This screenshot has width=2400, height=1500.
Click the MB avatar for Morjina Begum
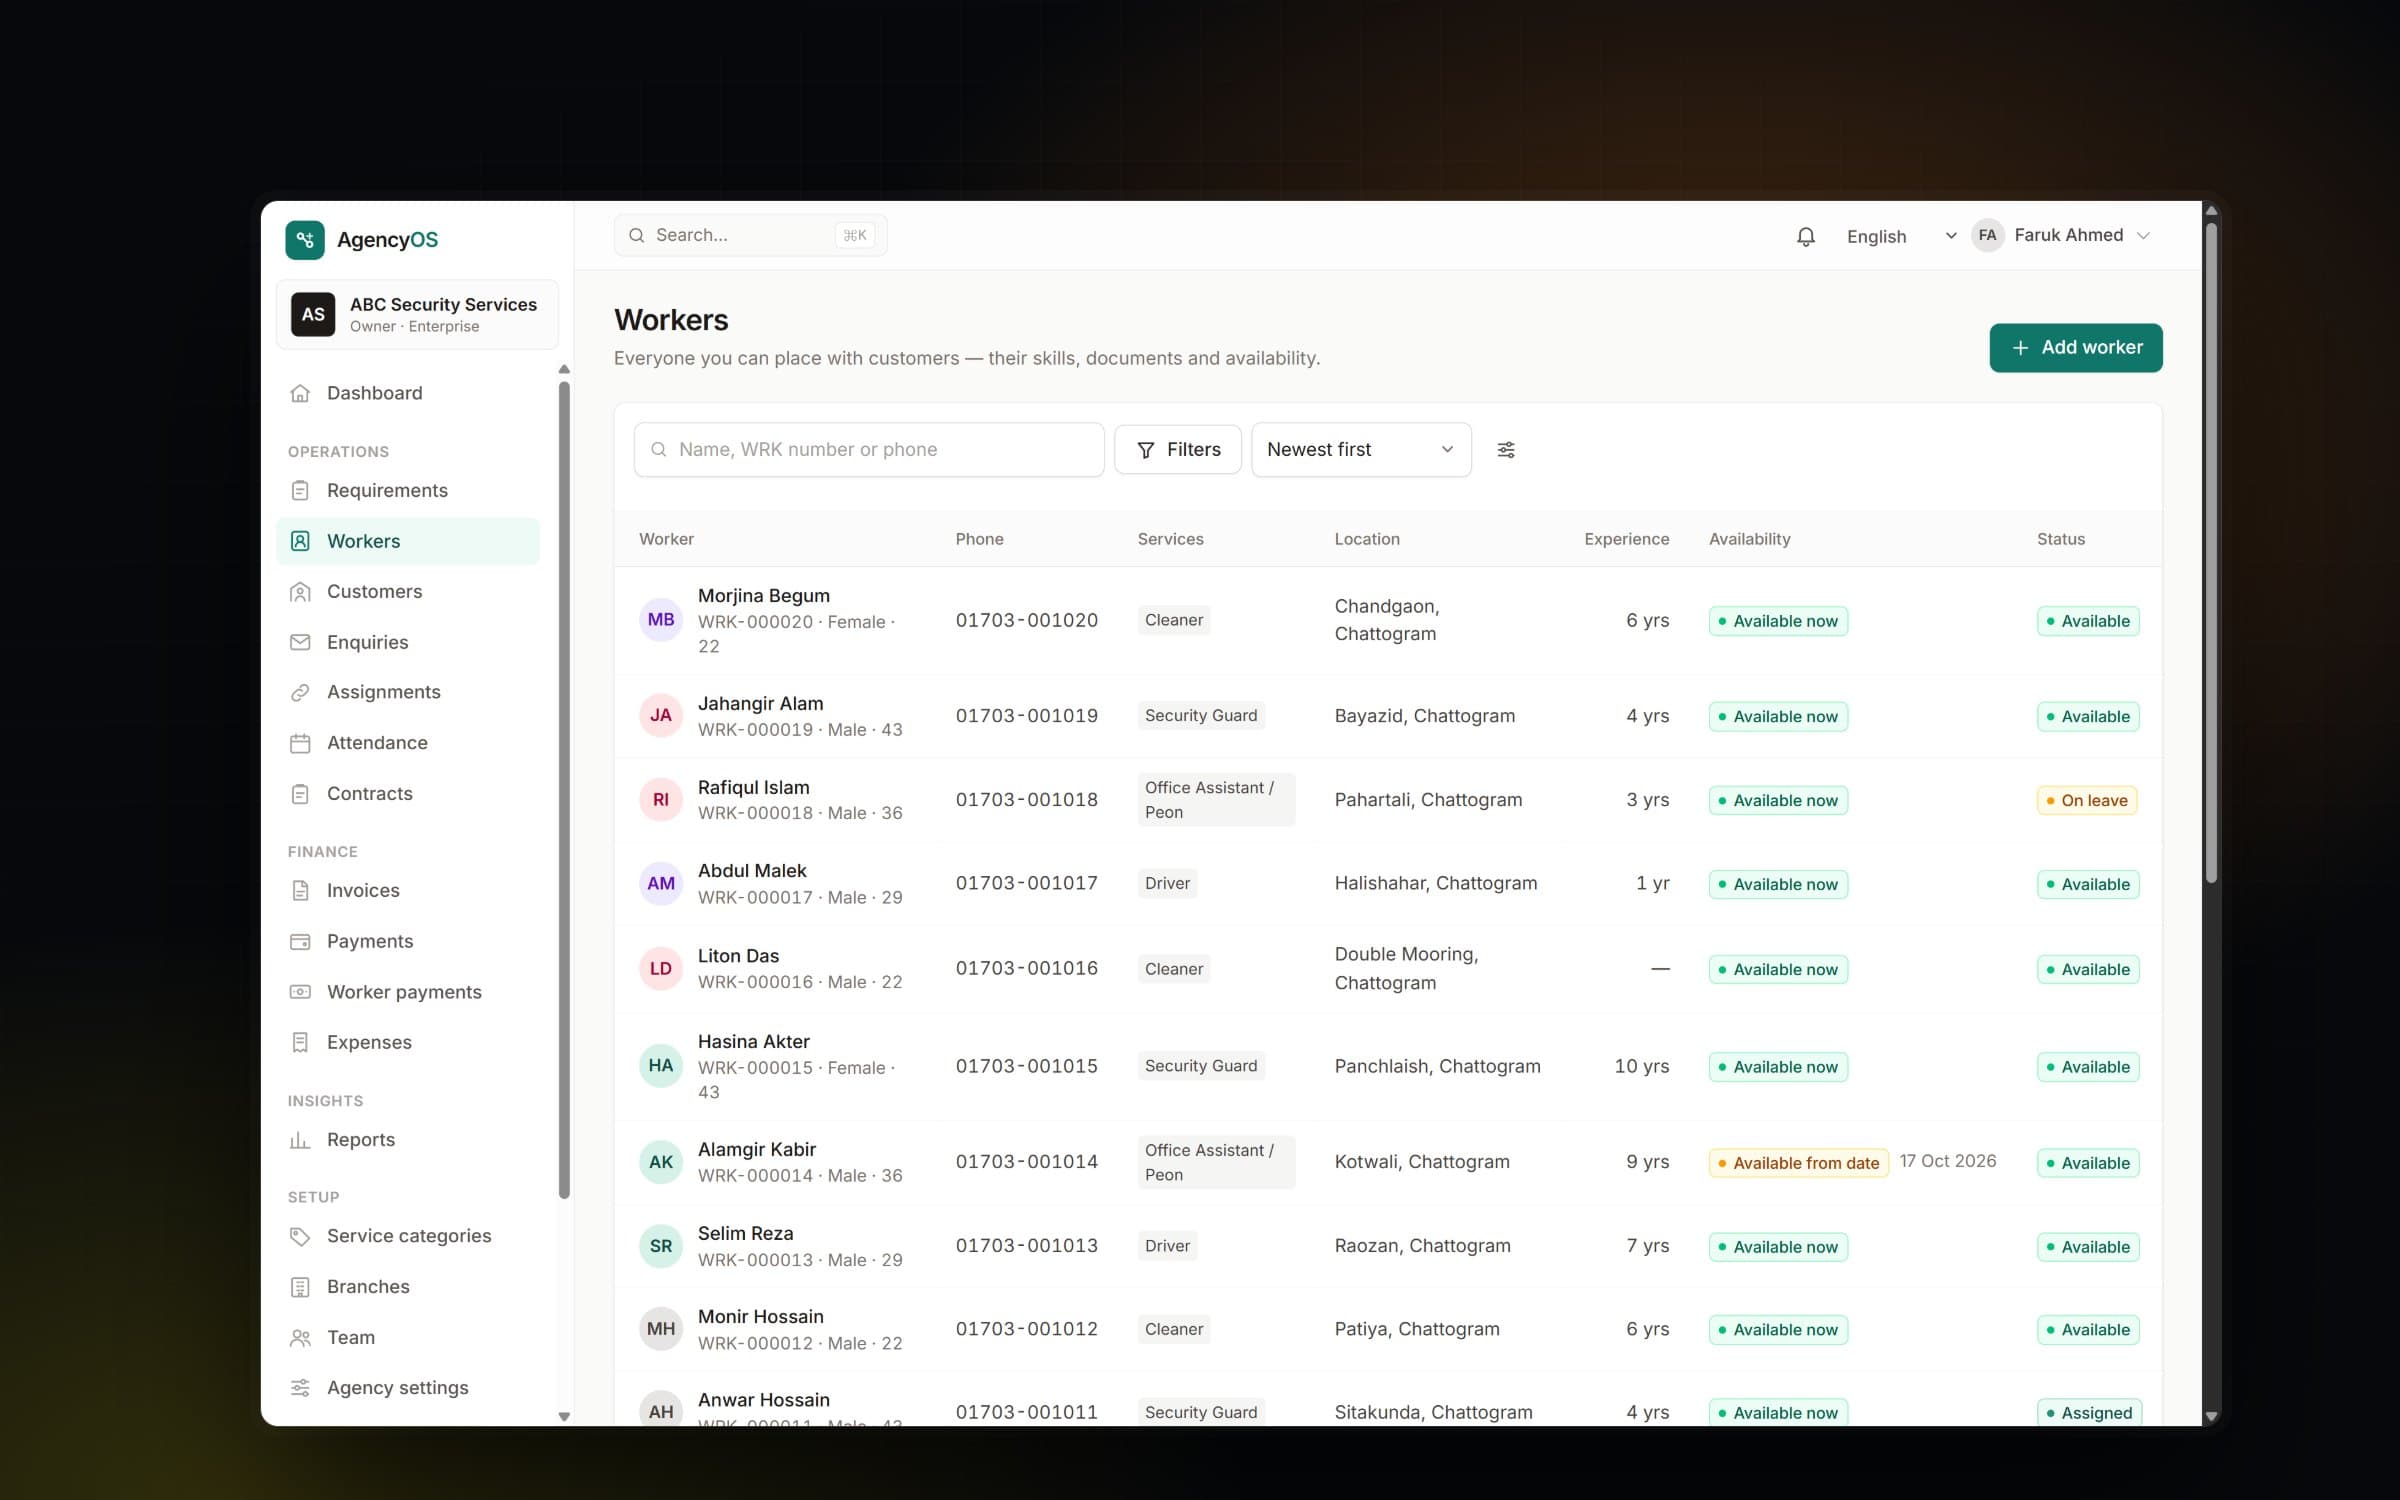pos(661,620)
